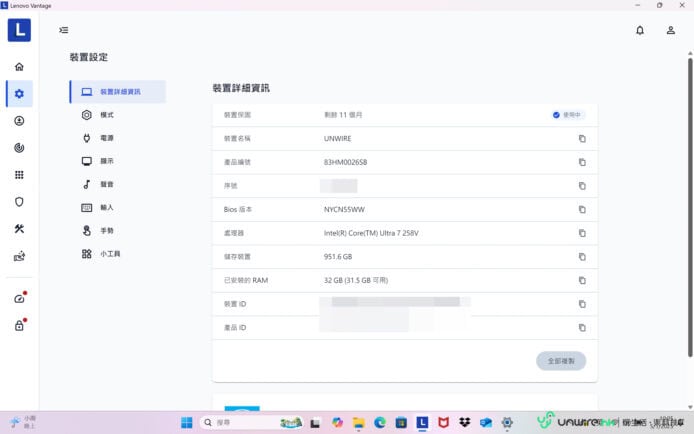Open notifications bell

[x=640, y=30]
